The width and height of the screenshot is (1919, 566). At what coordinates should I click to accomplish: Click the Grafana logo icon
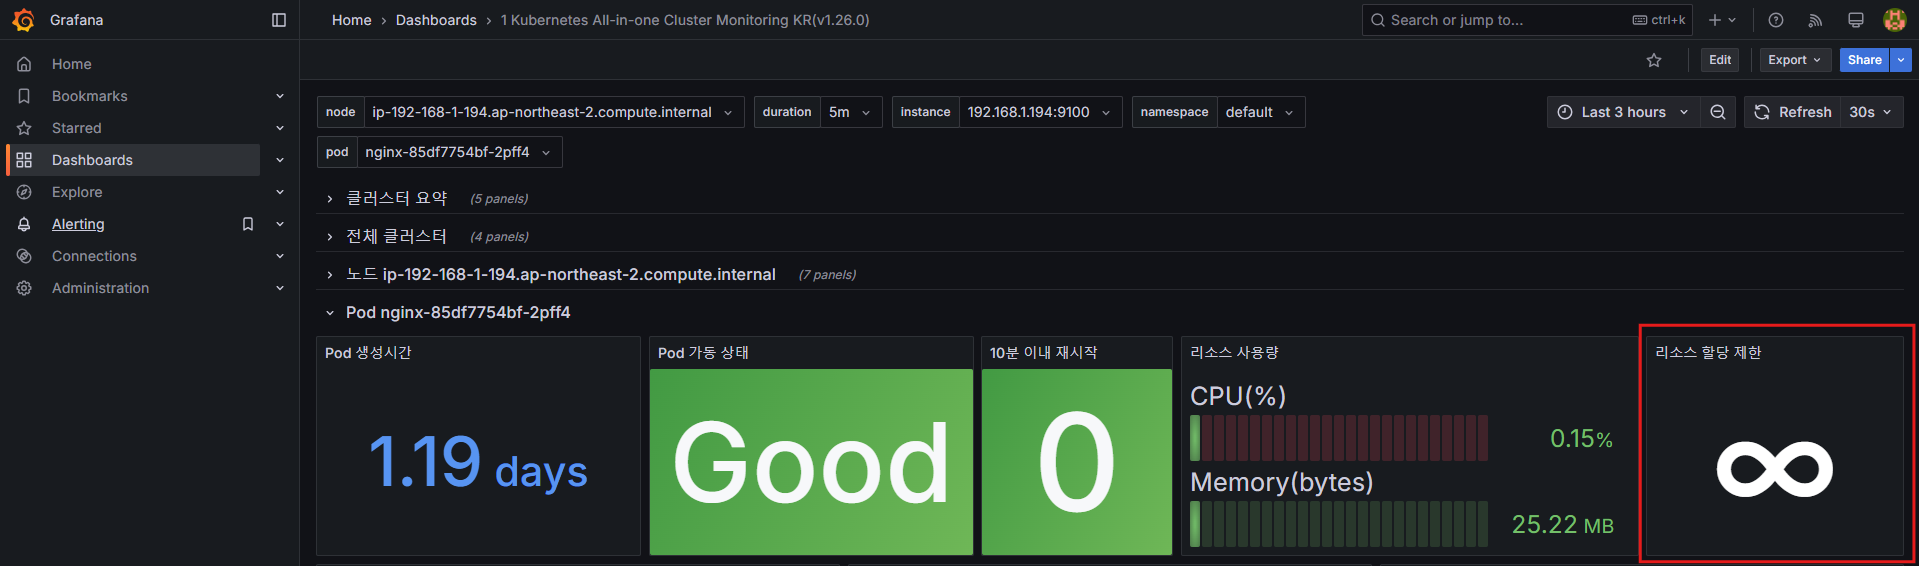click(23, 20)
